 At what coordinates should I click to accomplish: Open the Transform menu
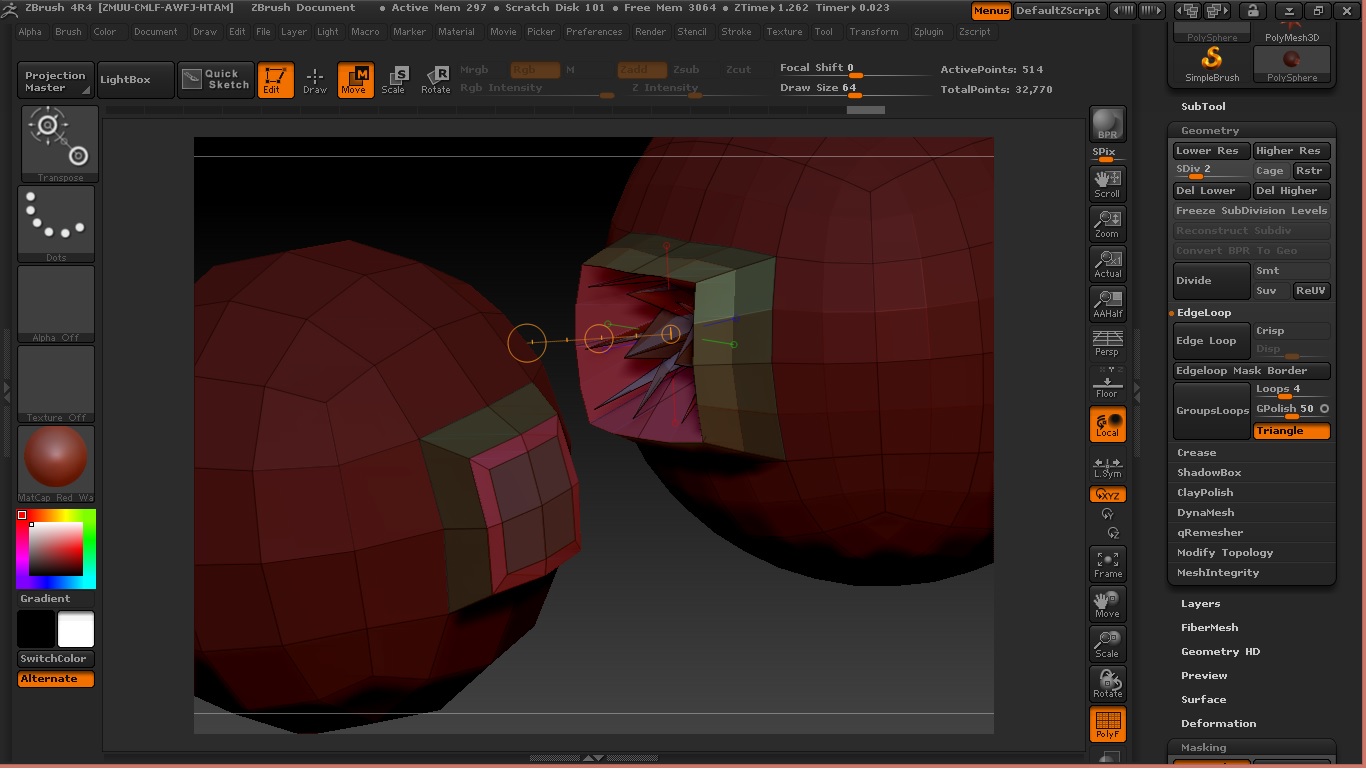coord(874,32)
